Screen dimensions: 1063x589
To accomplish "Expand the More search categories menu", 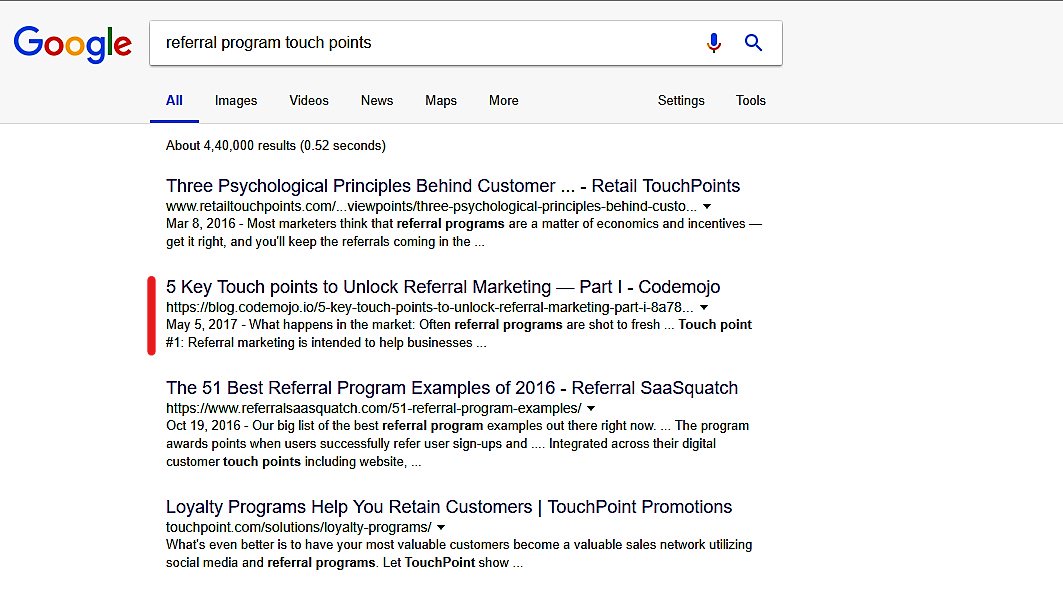I will [504, 100].
